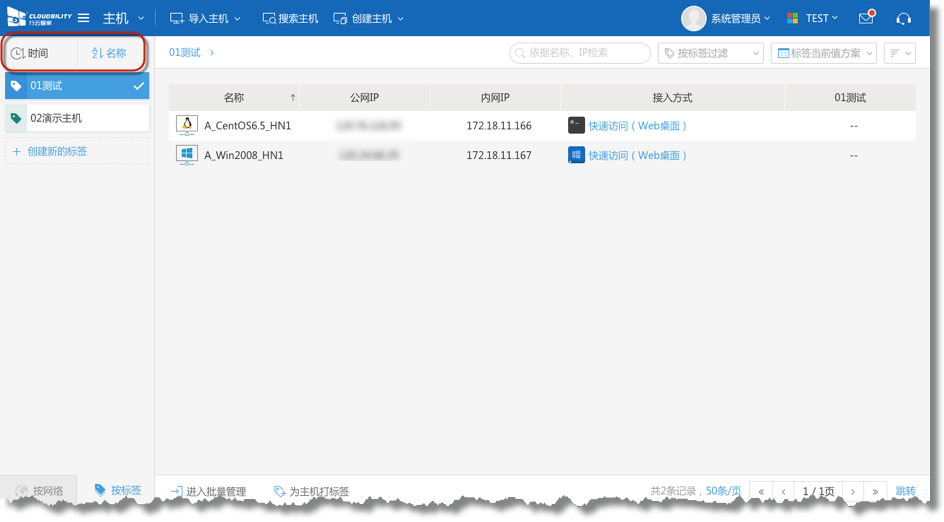Click terminal quick access icon for CentOS host
Screen dimensions: 944x522
[x=576, y=126]
